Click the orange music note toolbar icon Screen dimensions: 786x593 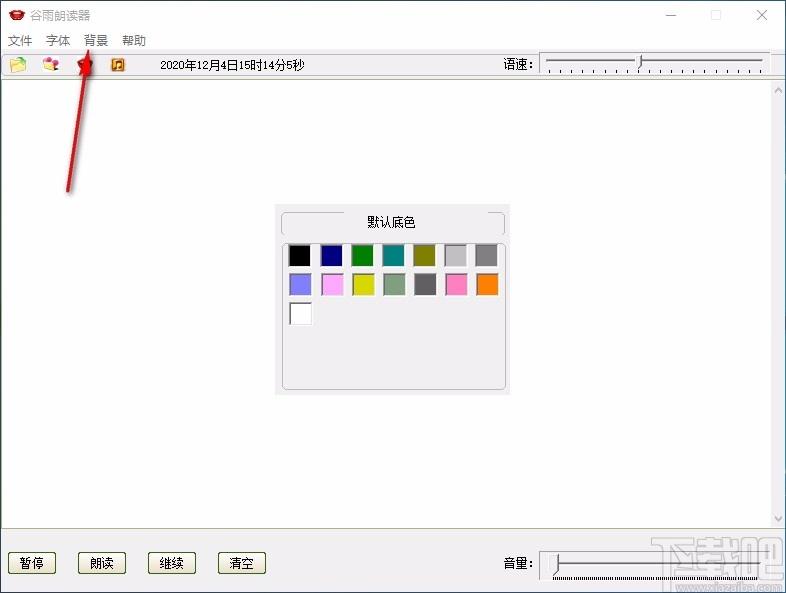[118, 65]
